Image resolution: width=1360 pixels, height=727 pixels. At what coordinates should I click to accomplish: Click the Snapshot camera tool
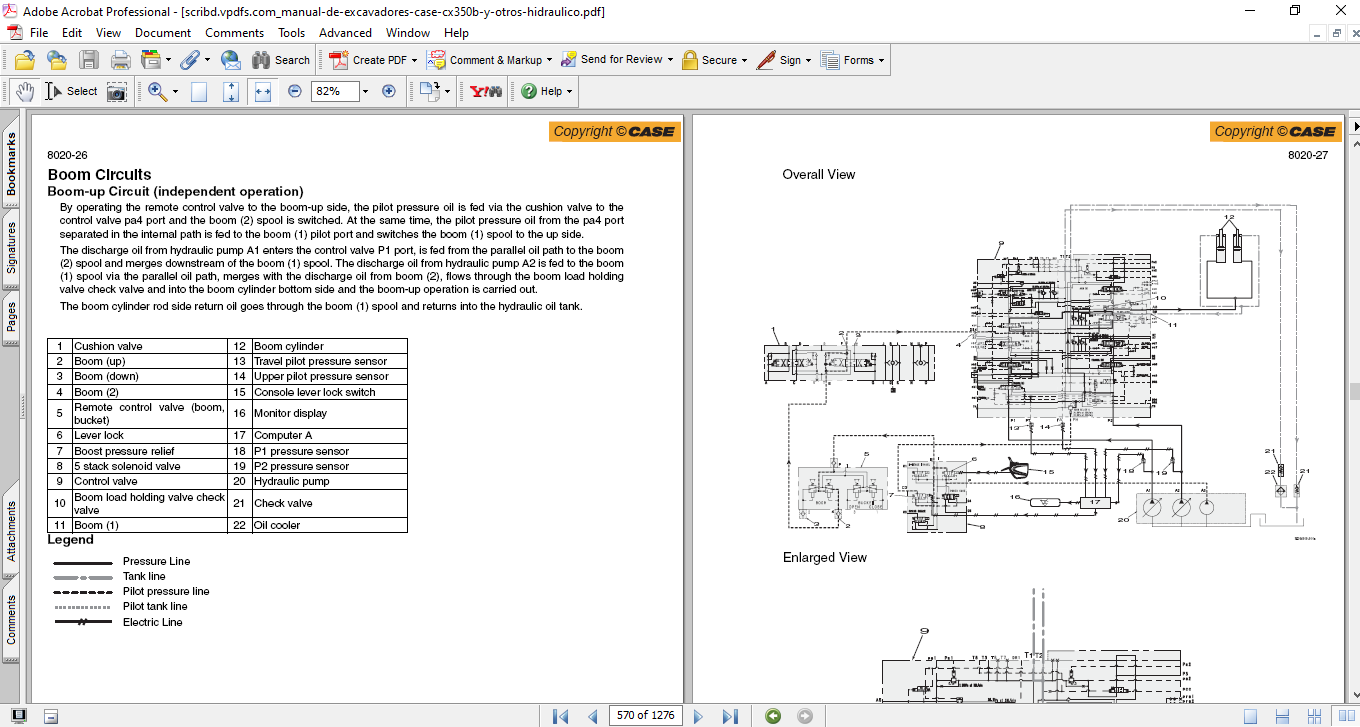[117, 91]
